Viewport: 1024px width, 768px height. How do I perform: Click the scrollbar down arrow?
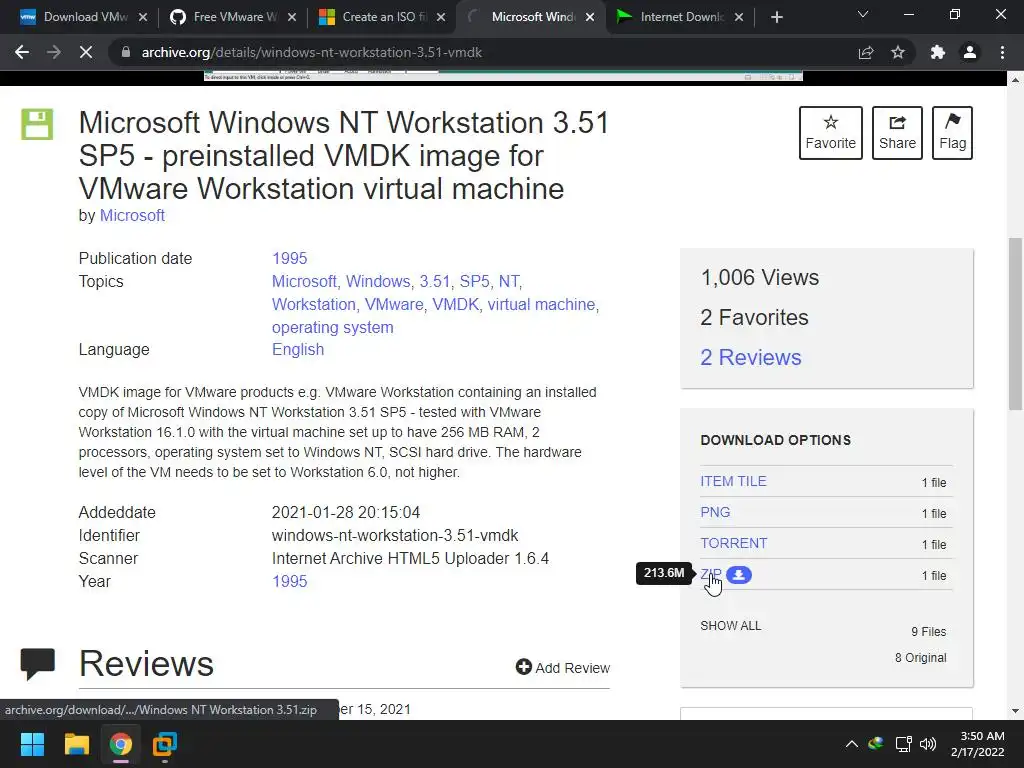pyautogui.click(x=1015, y=711)
